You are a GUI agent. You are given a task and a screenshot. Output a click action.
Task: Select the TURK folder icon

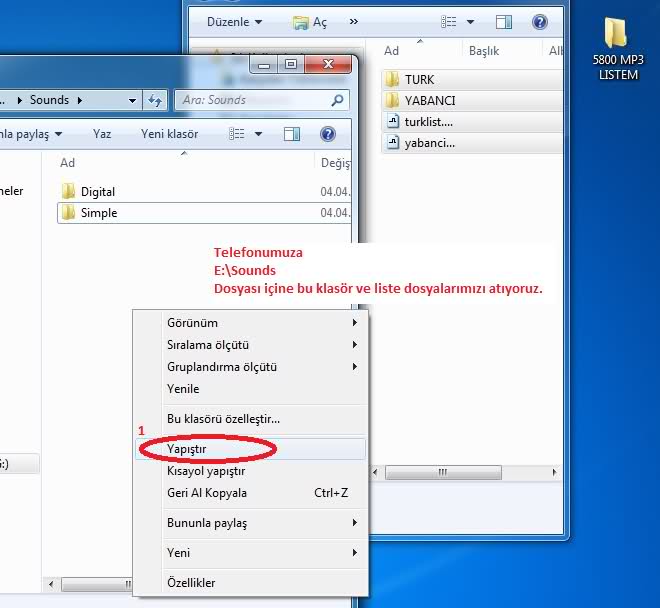pyautogui.click(x=392, y=79)
